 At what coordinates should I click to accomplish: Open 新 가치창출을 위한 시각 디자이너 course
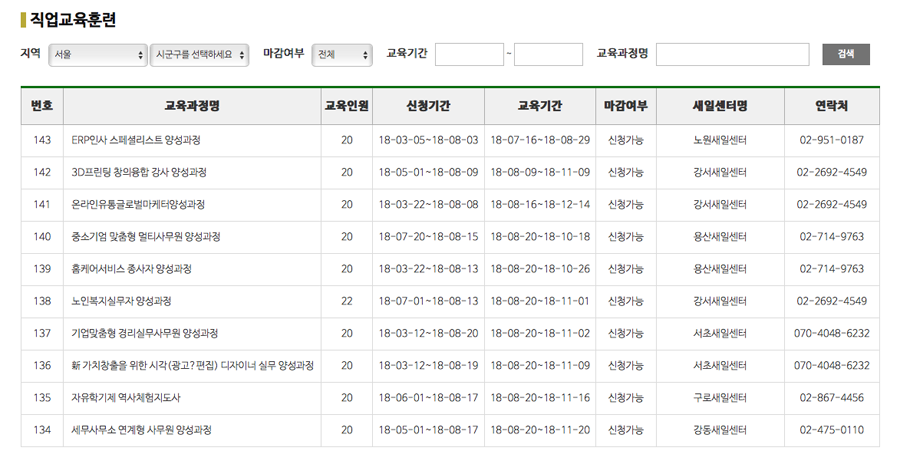click(192, 366)
